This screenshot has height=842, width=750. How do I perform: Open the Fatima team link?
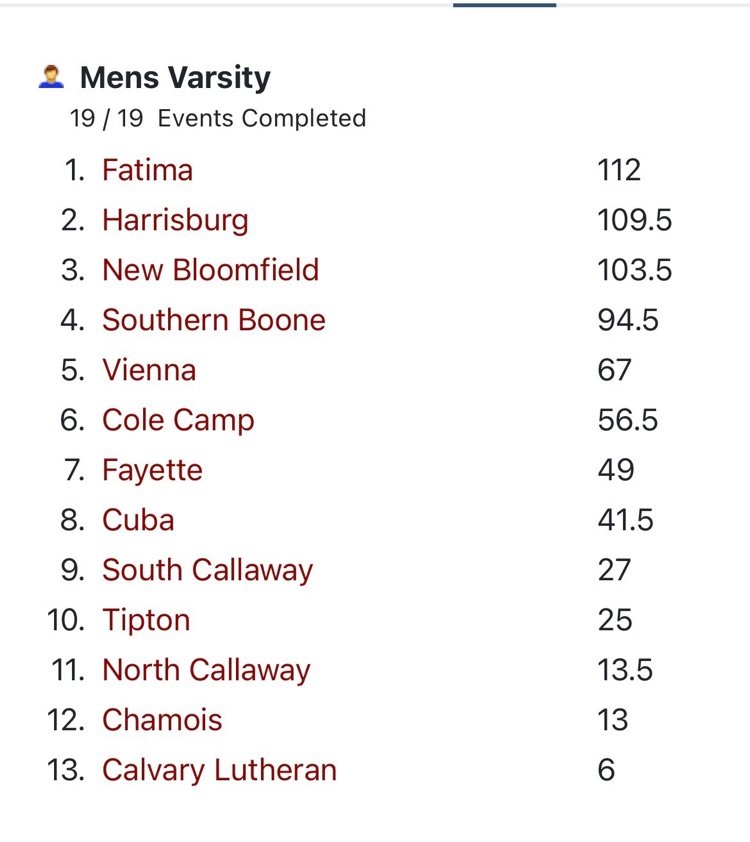(x=147, y=170)
